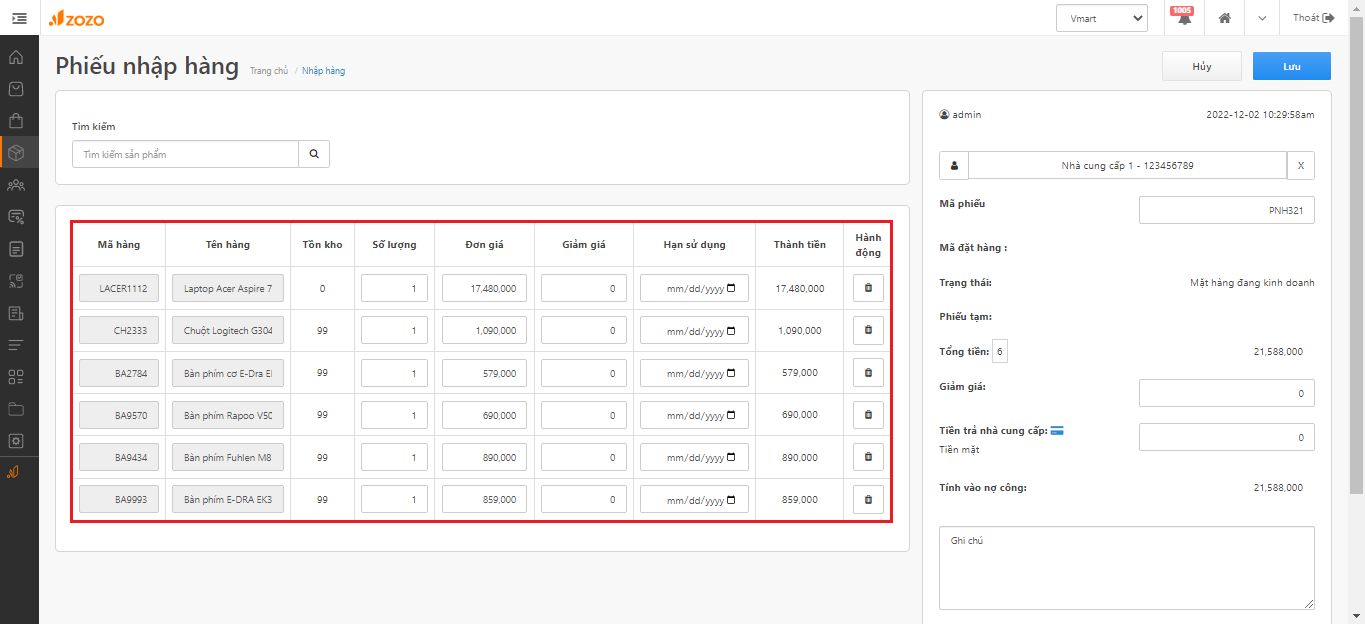Click the product name Laptop Acer Aspire 7

pos(228,288)
